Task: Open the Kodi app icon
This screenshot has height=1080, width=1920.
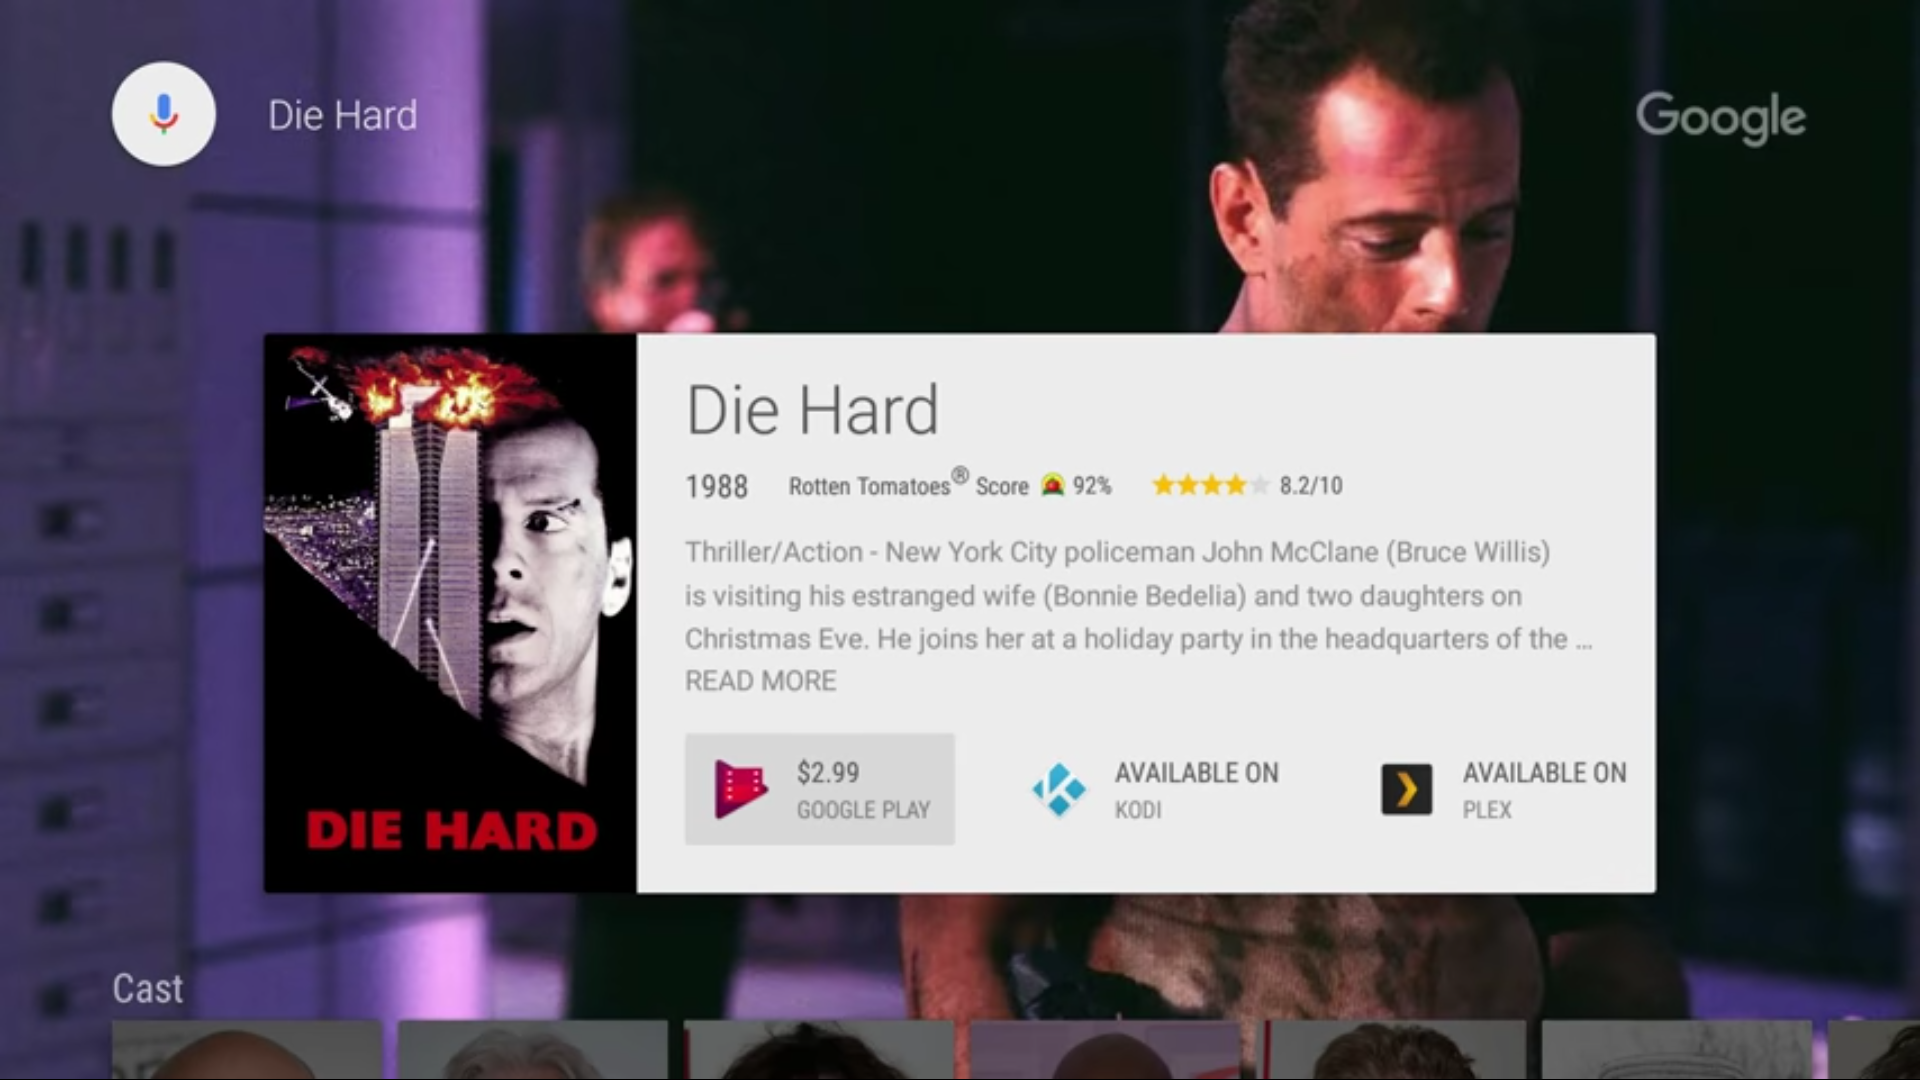Action: [1059, 789]
